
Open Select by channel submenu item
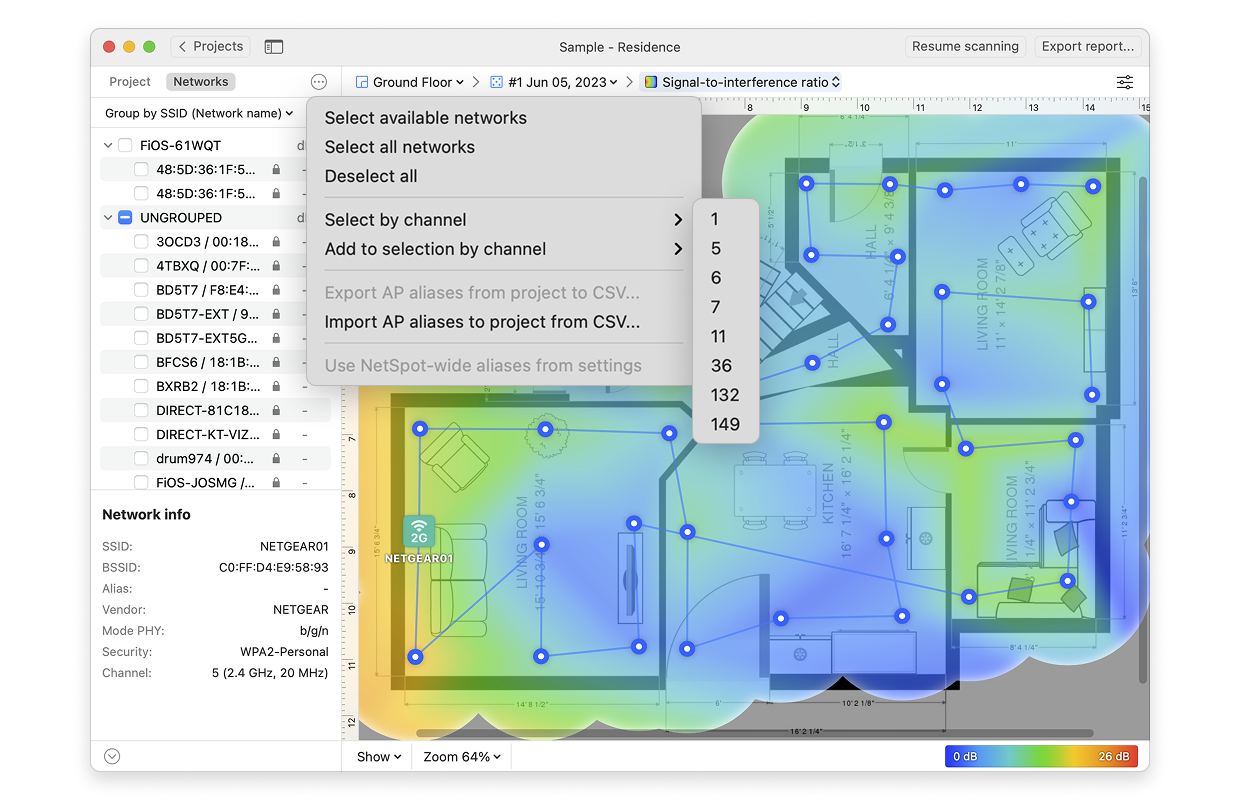click(x=504, y=220)
